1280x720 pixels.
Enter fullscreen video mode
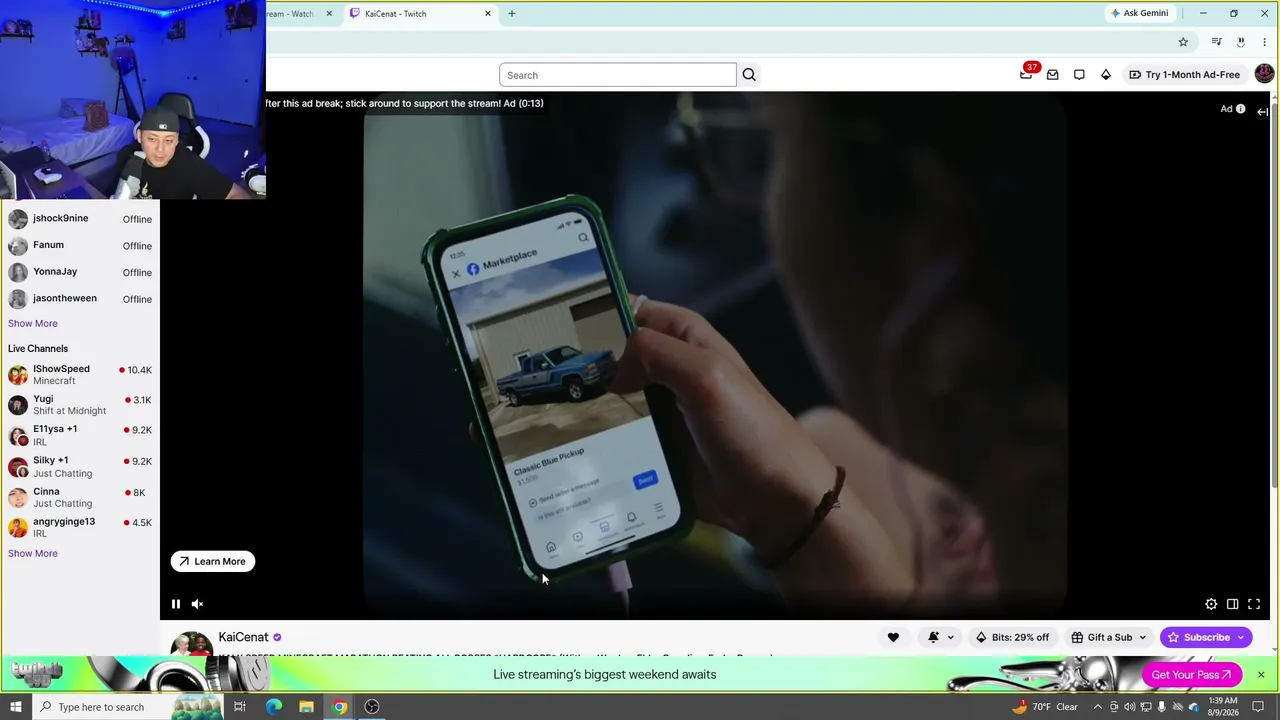pyautogui.click(x=1254, y=604)
